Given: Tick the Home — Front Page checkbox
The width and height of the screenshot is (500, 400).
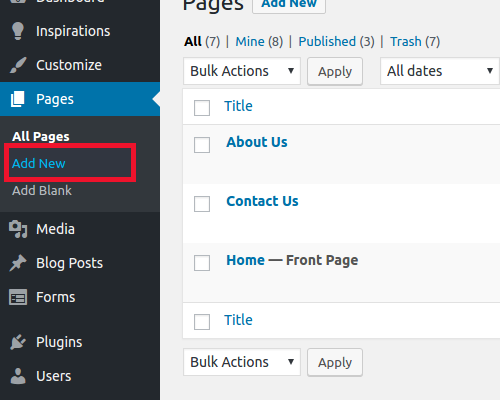Looking at the screenshot, I should pyautogui.click(x=202, y=263).
